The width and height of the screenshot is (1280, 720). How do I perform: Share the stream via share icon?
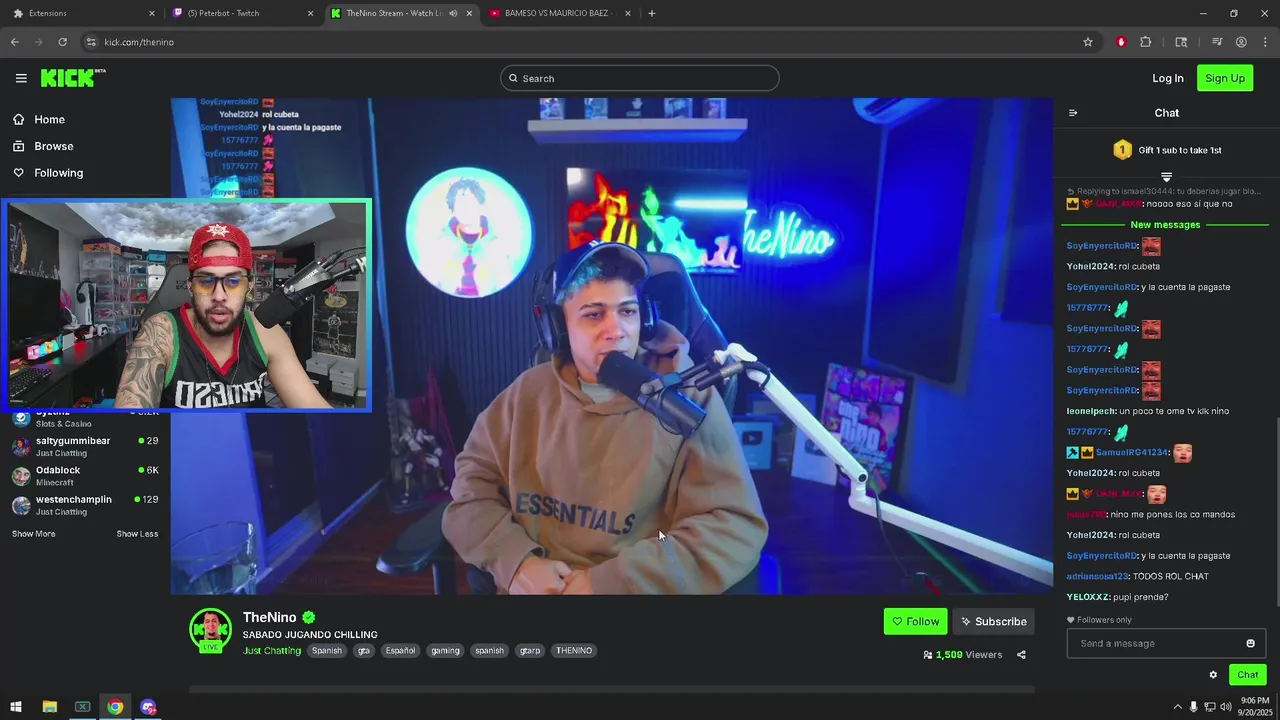tap(1021, 655)
